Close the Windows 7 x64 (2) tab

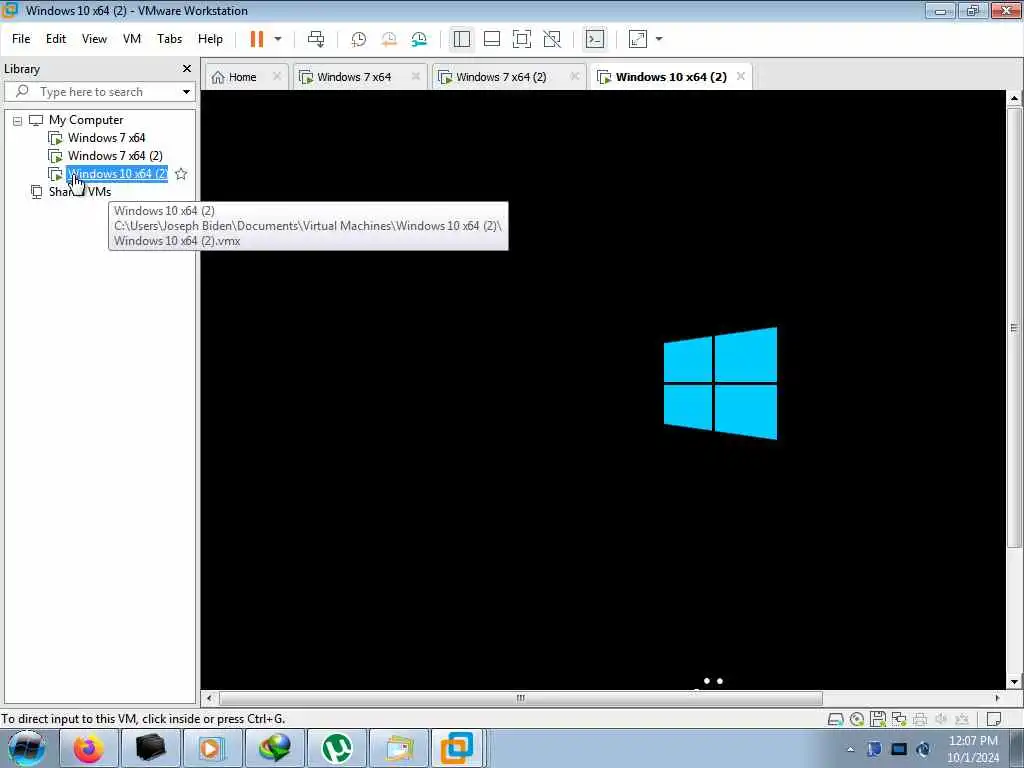[x=575, y=76]
